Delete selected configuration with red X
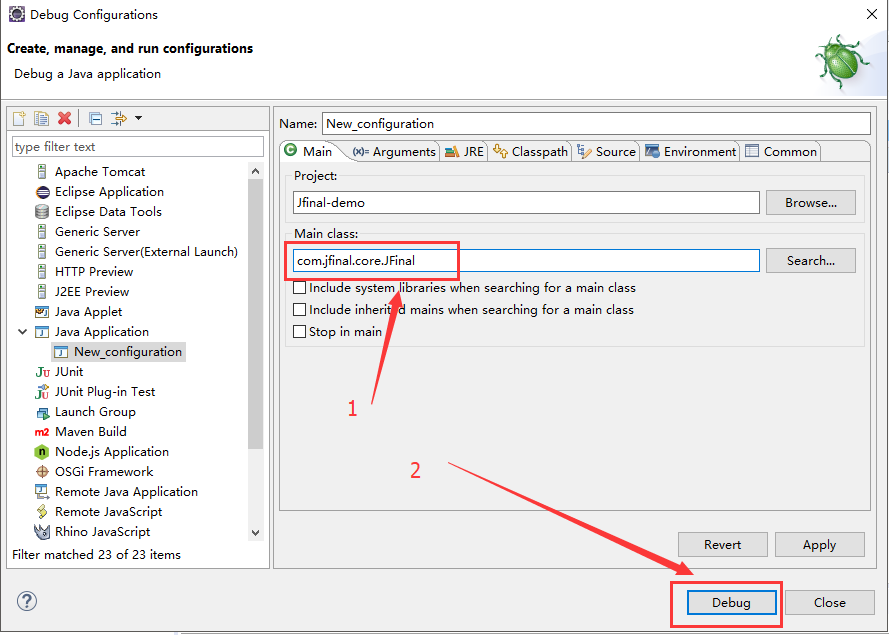Screen dimensions: 889x635 (64, 118)
